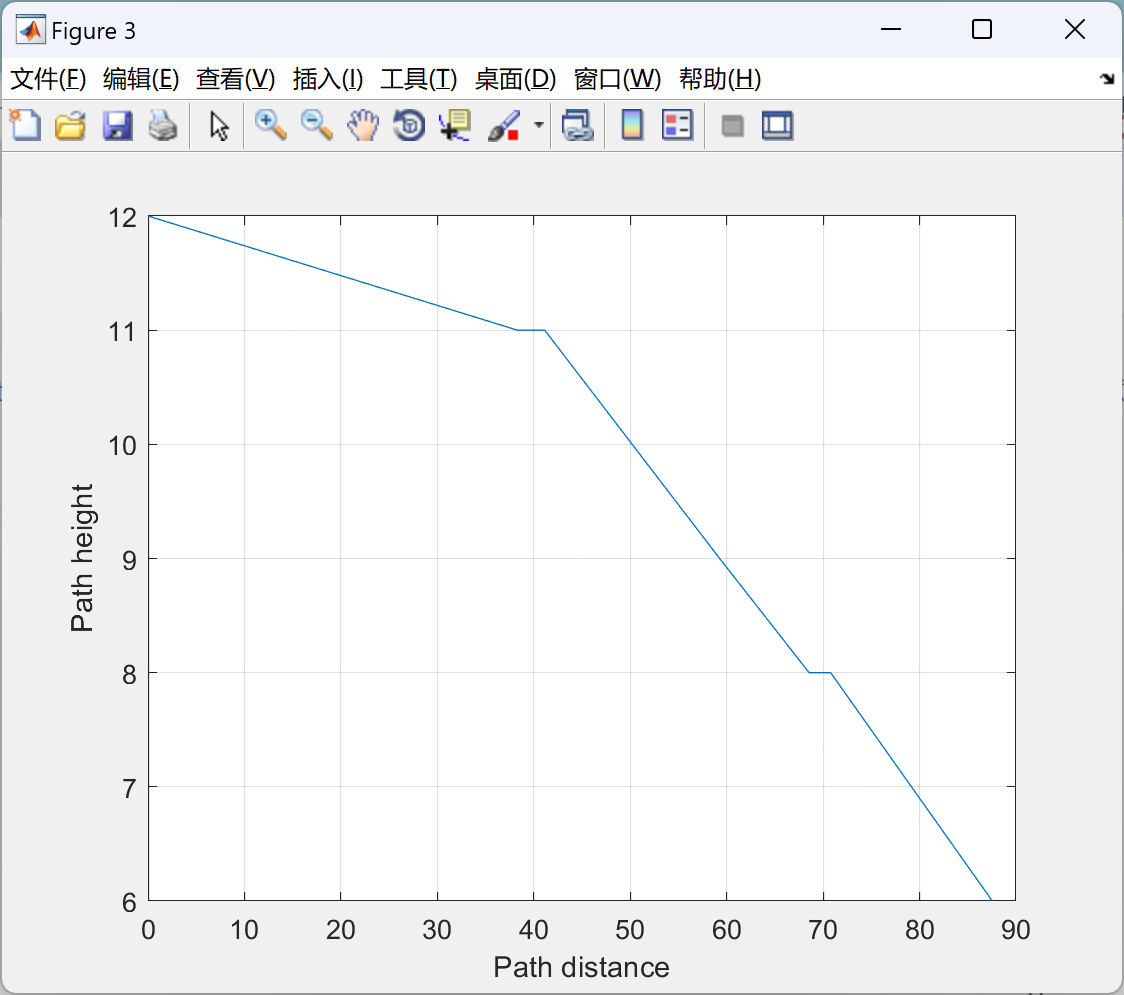1124x995 pixels.
Task: Minimize the Figure 3 window
Action: point(891,29)
